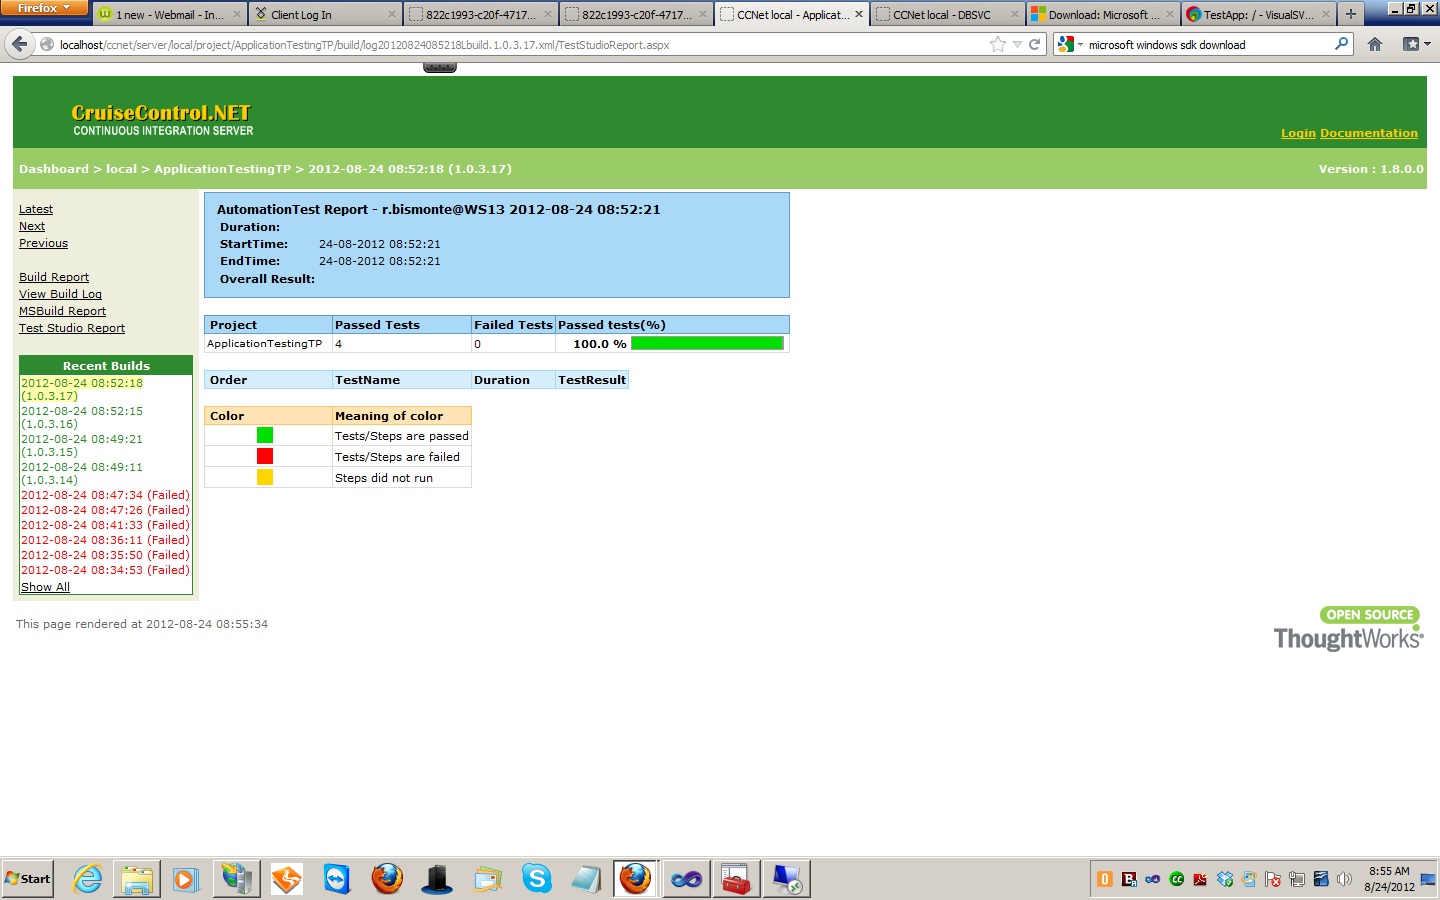This screenshot has width=1440, height=900.
Task: Open Internet Explorer from the taskbar
Action: coord(88,879)
